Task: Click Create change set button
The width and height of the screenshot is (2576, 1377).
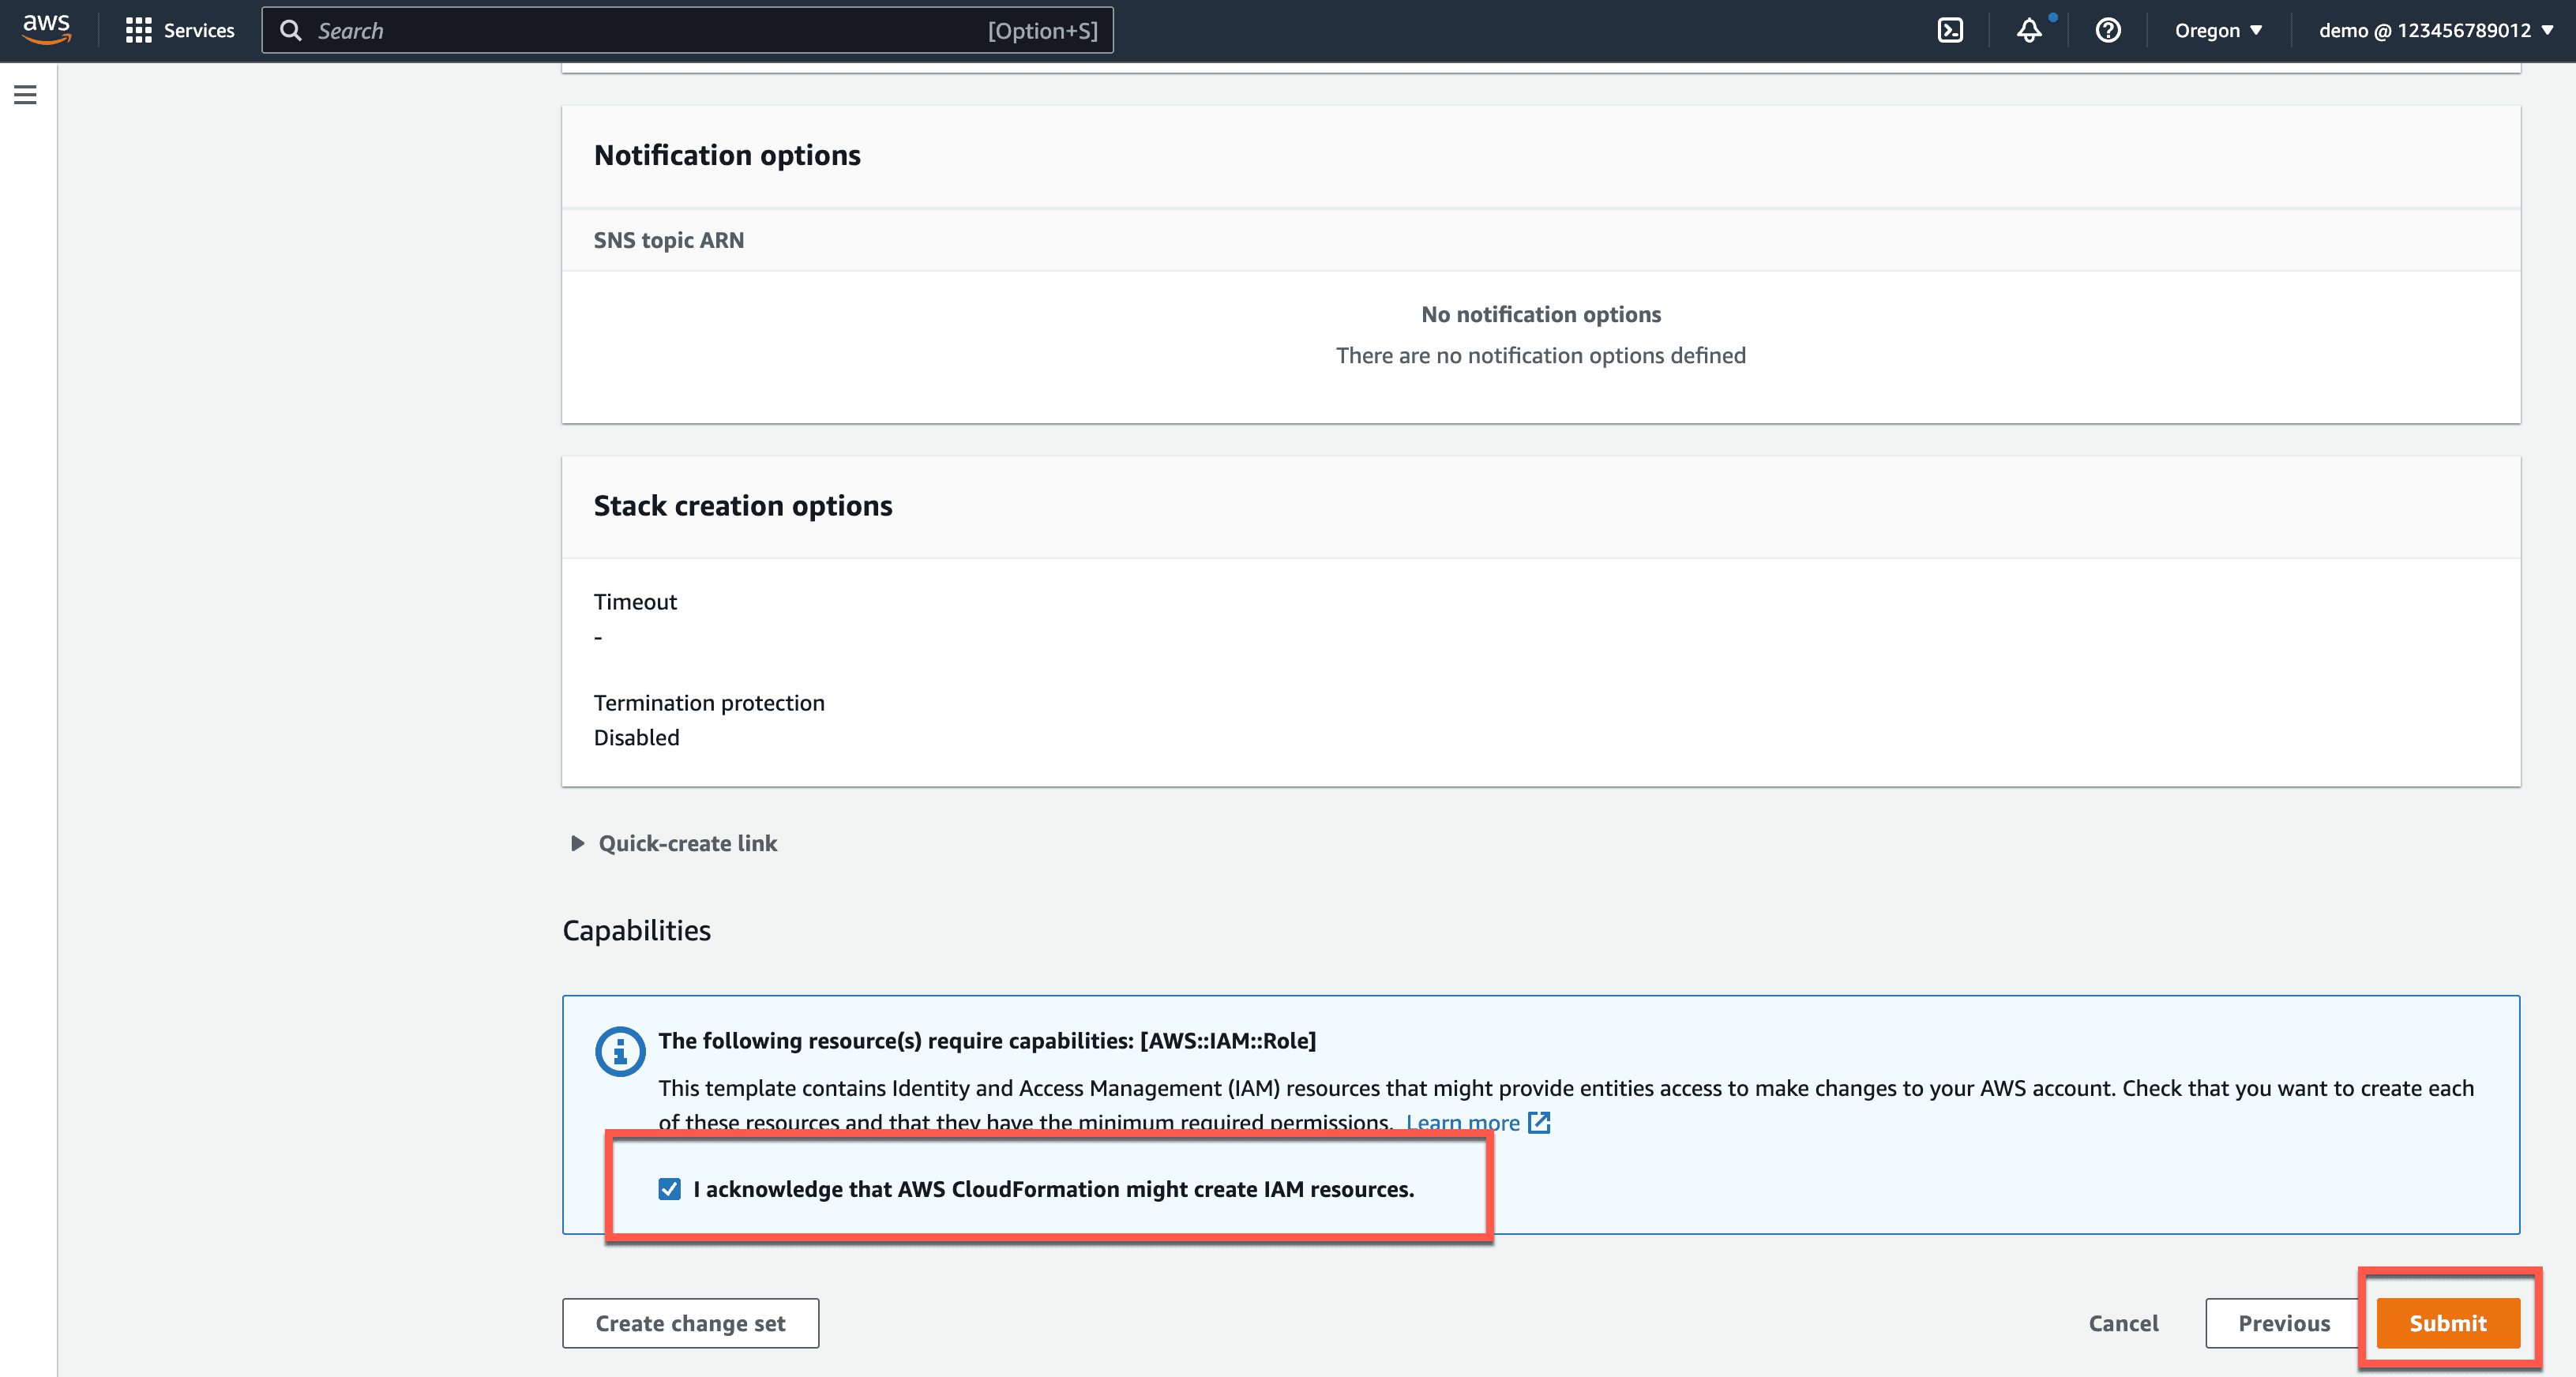Action: coord(690,1323)
